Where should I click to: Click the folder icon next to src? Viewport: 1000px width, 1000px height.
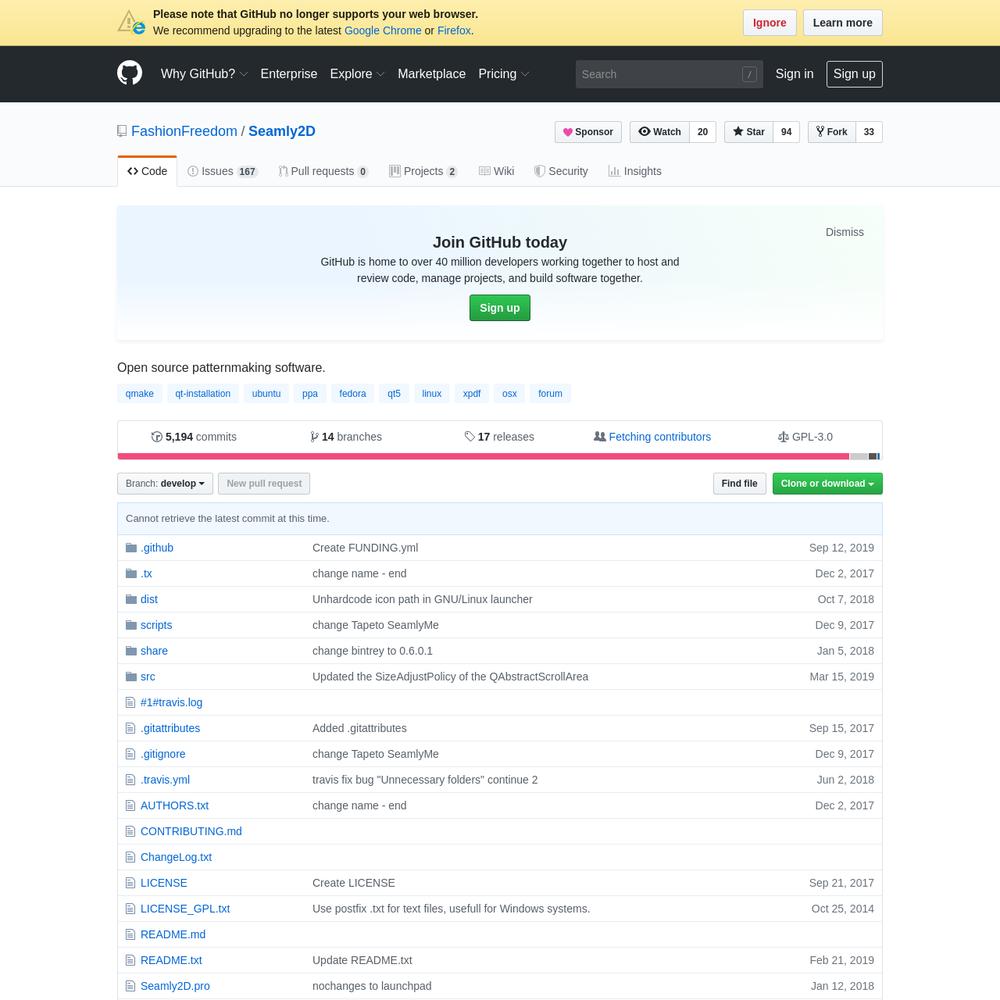tap(131, 677)
